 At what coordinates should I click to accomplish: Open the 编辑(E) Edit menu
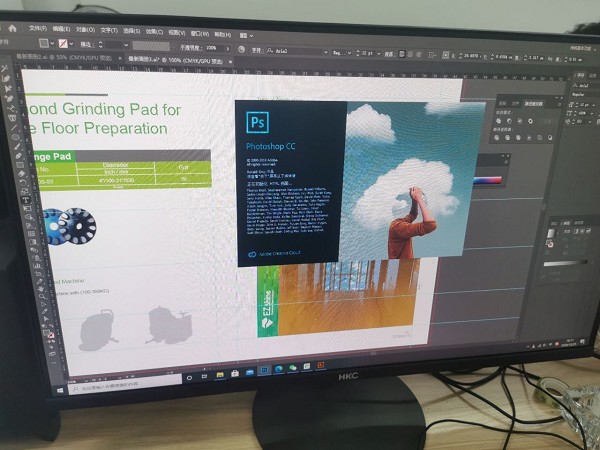[x=61, y=29]
